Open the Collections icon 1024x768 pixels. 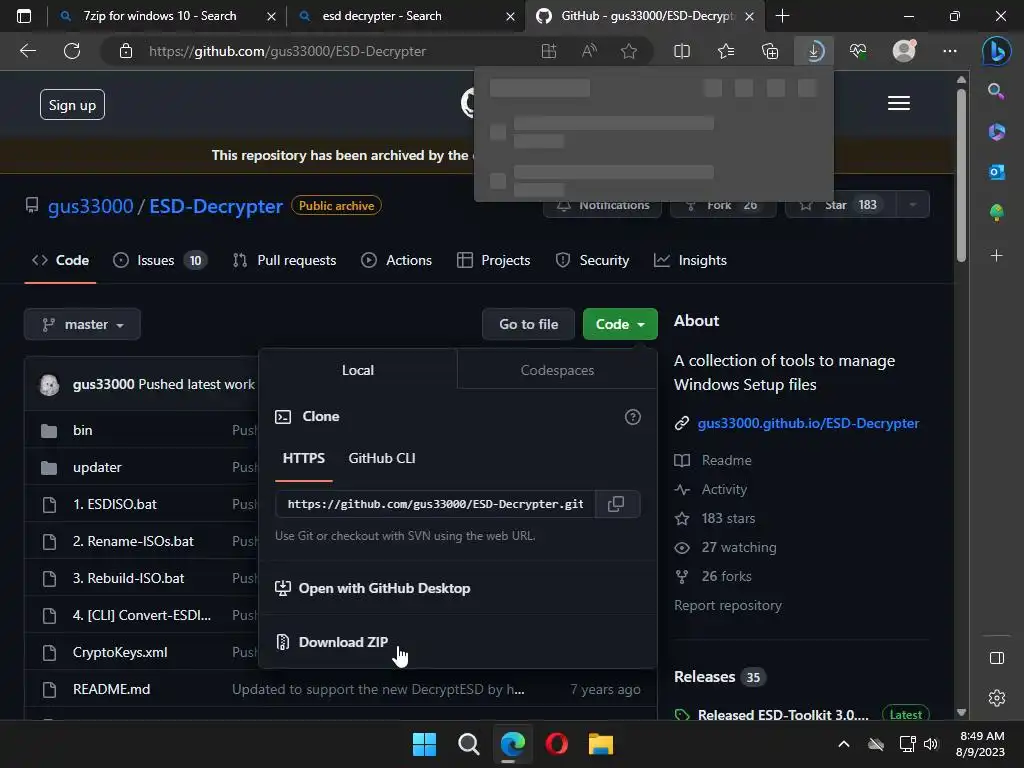[770, 51]
